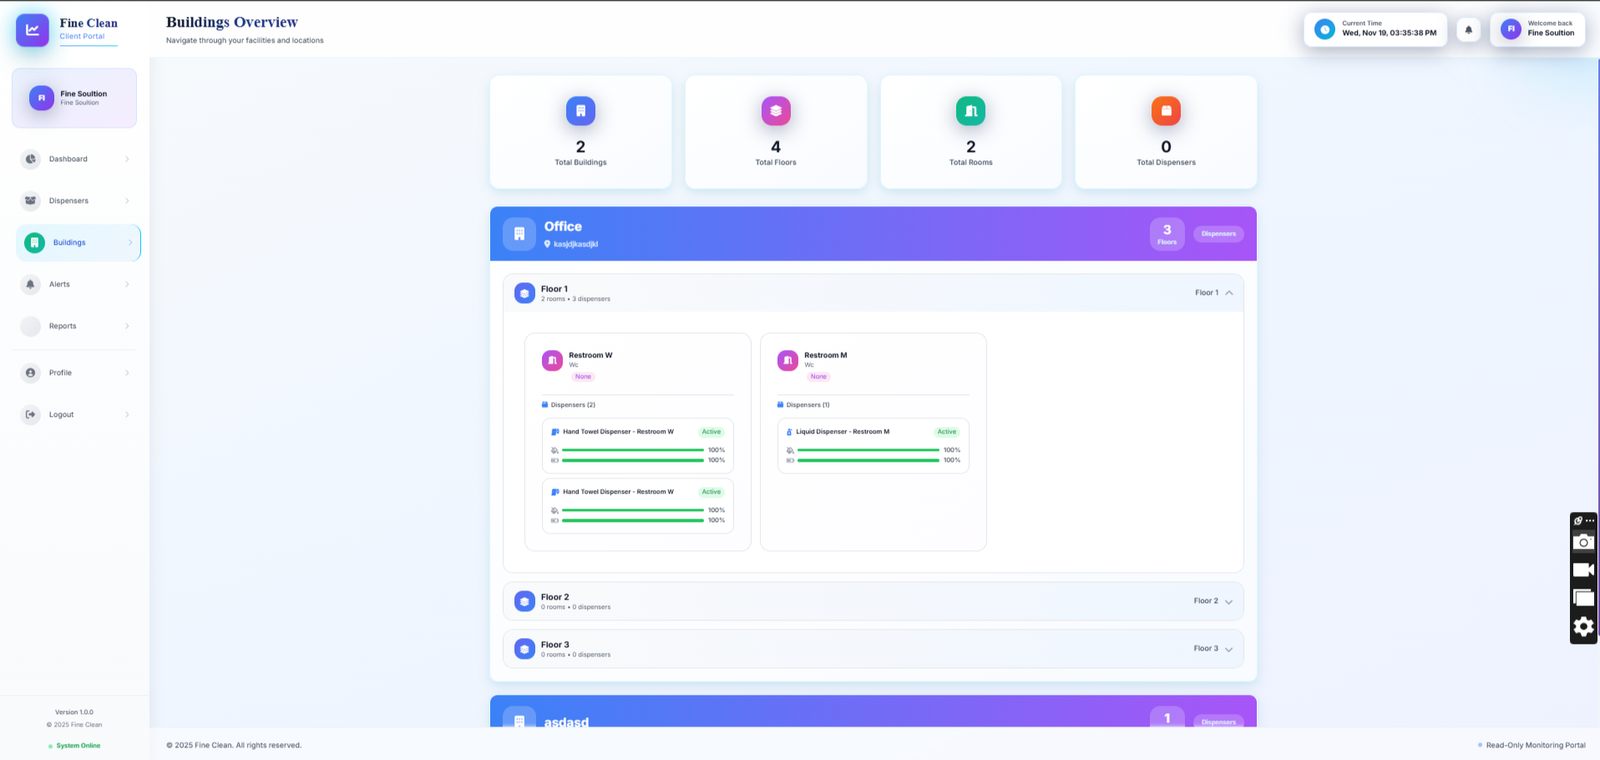
Task: Click the Total Rooms door icon
Action: click(970, 111)
